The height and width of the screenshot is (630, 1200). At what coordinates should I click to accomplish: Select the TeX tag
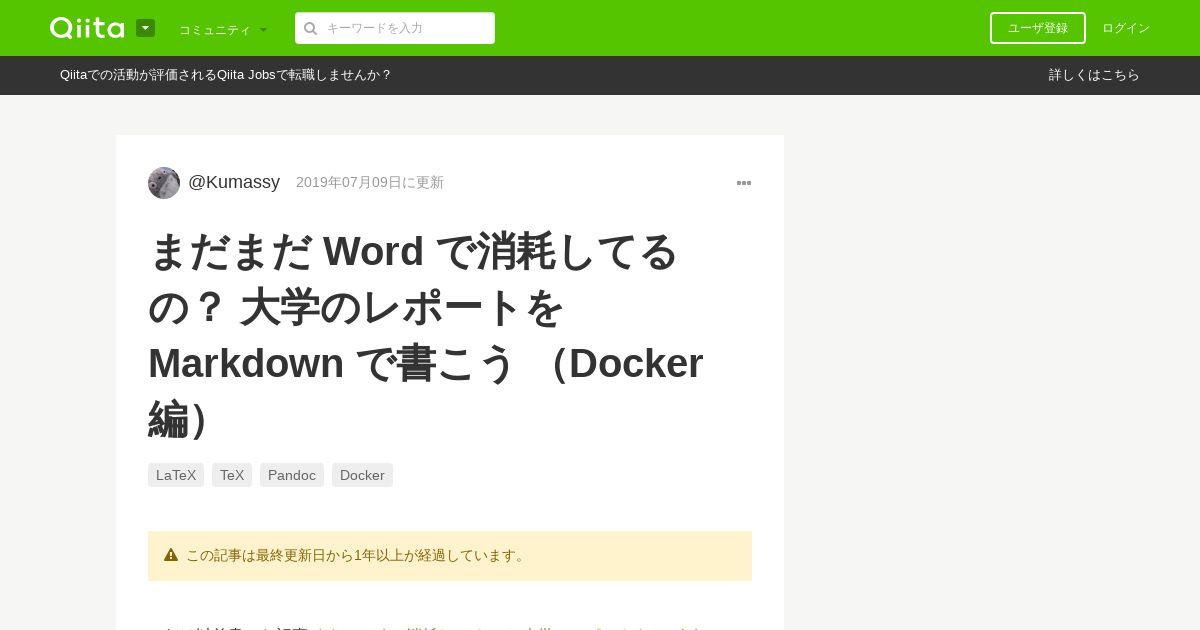pos(232,475)
